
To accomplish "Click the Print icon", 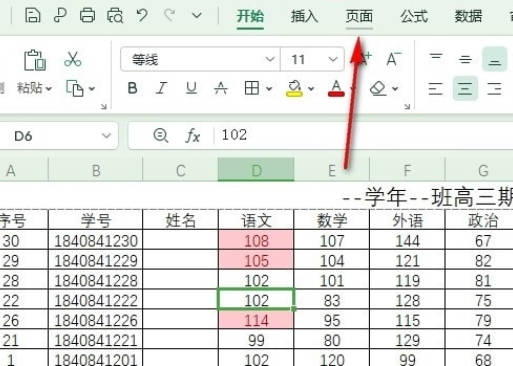I will [87, 15].
